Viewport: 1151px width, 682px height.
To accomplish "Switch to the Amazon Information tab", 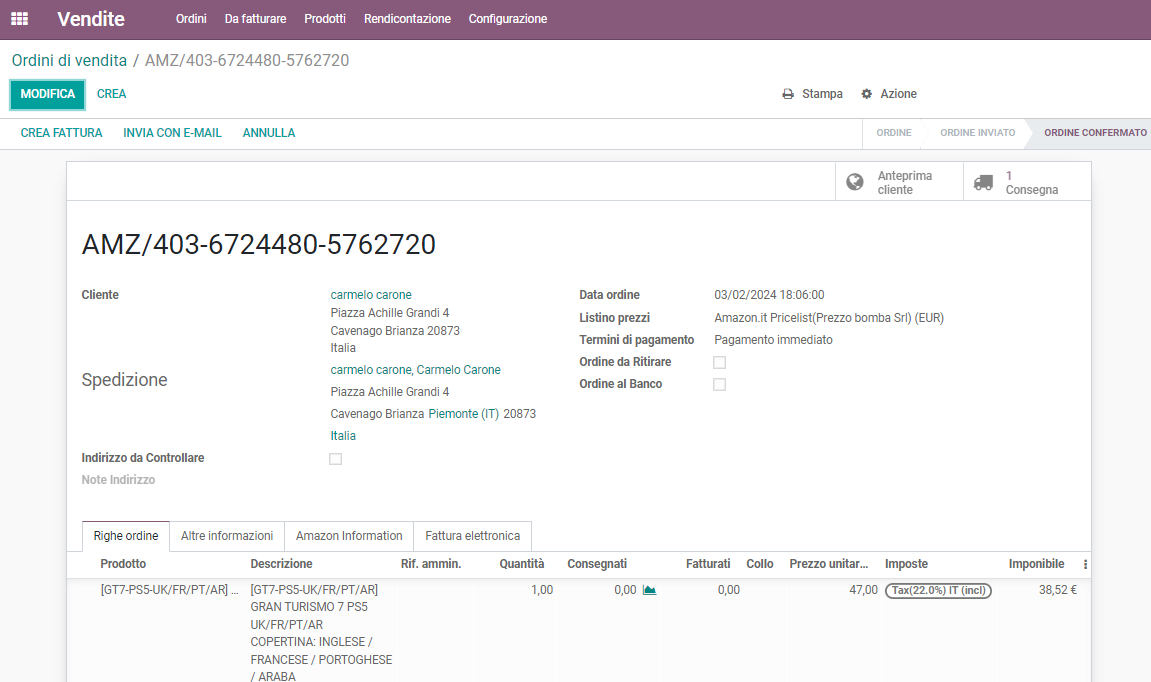I will coord(349,536).
